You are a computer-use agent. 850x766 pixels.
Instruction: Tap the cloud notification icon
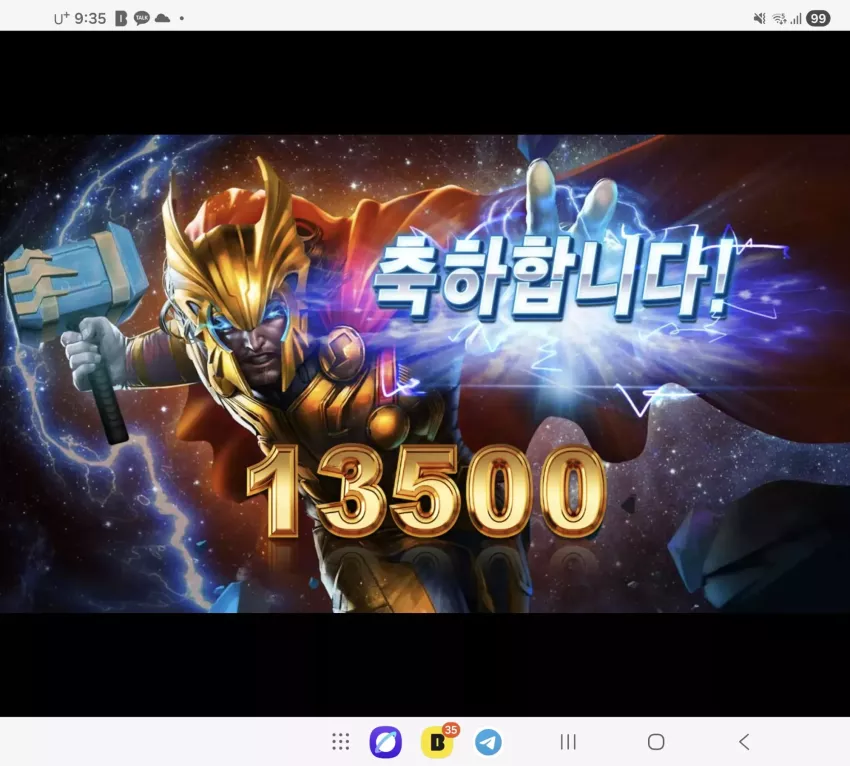click(162, 18)
